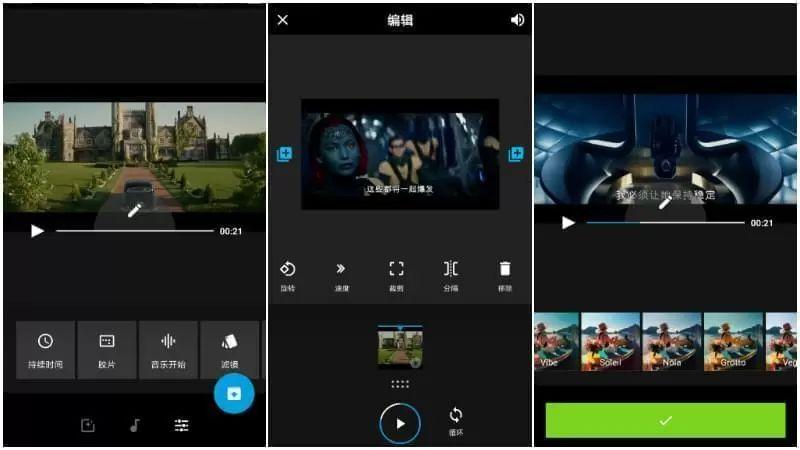Switch to the music note tab
This screenshot has height=450, width=800.
[x=135, y=425]
